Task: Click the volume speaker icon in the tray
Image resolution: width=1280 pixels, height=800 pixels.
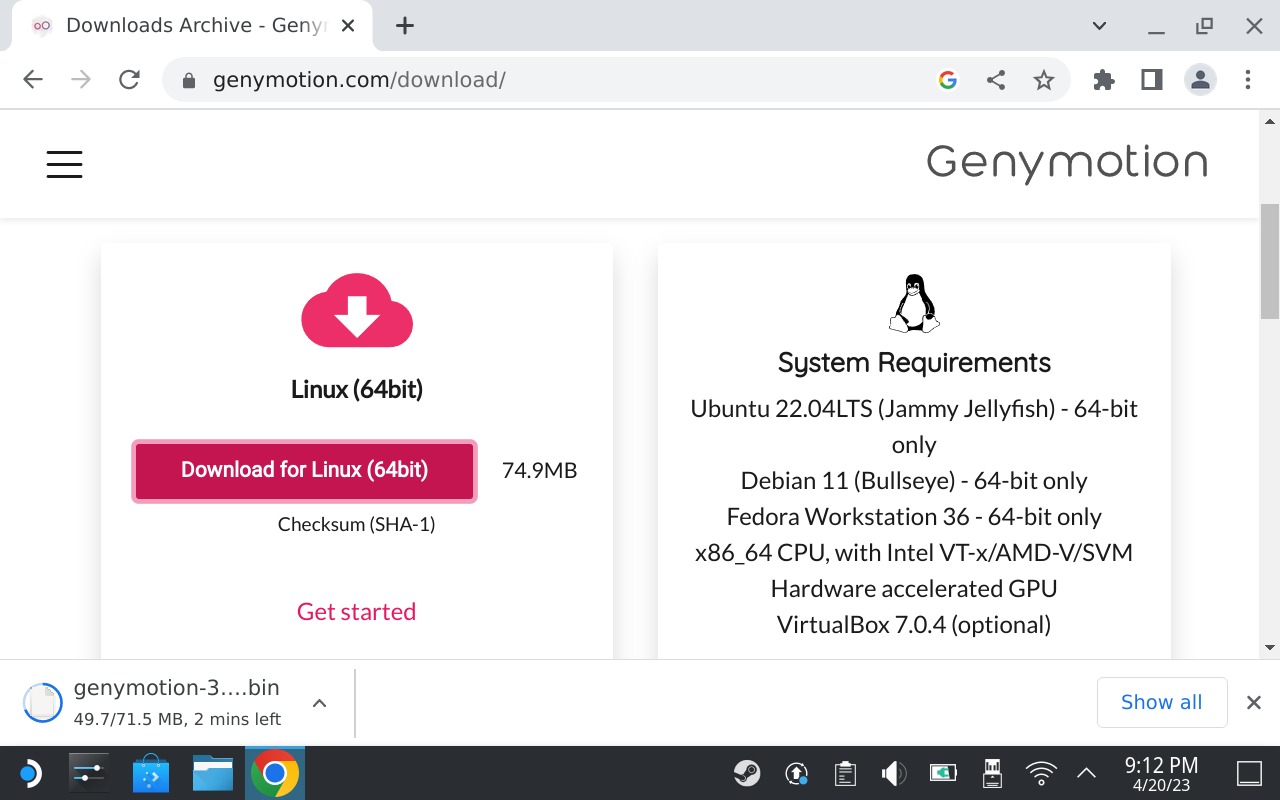Action: point(893,773)
